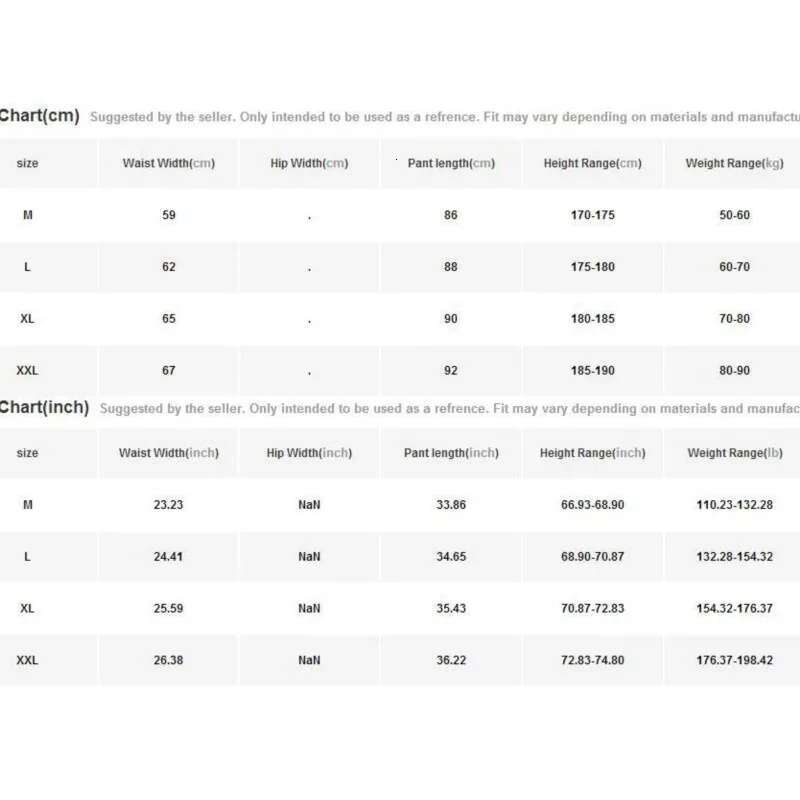Click the Chart(inch) heading text

tap(44, 408)
